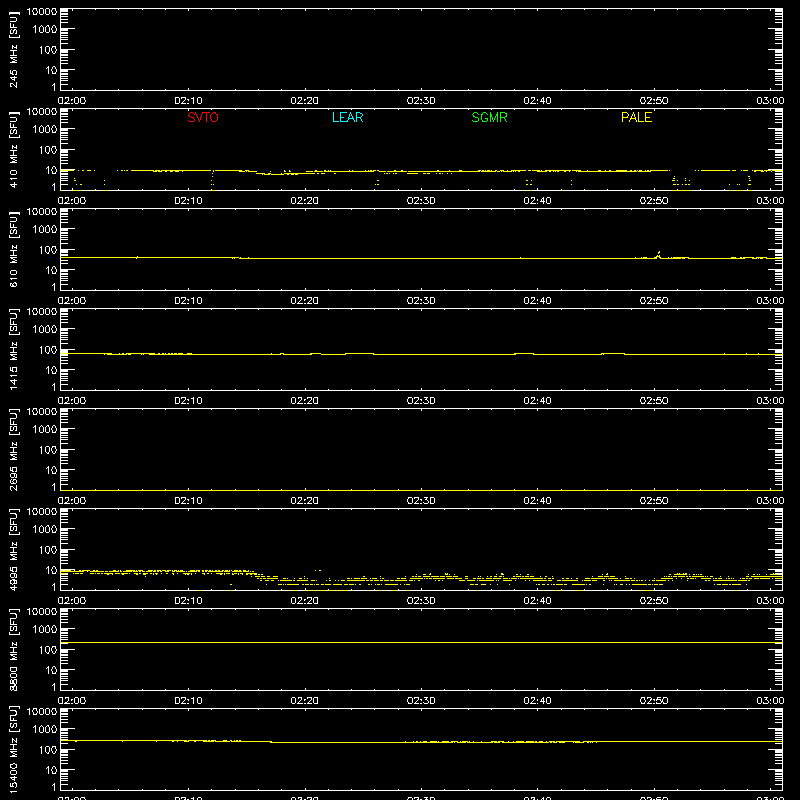Click the 10000 value on 245 MHz axis
The image size is (800, 800).
click(42, 12)
